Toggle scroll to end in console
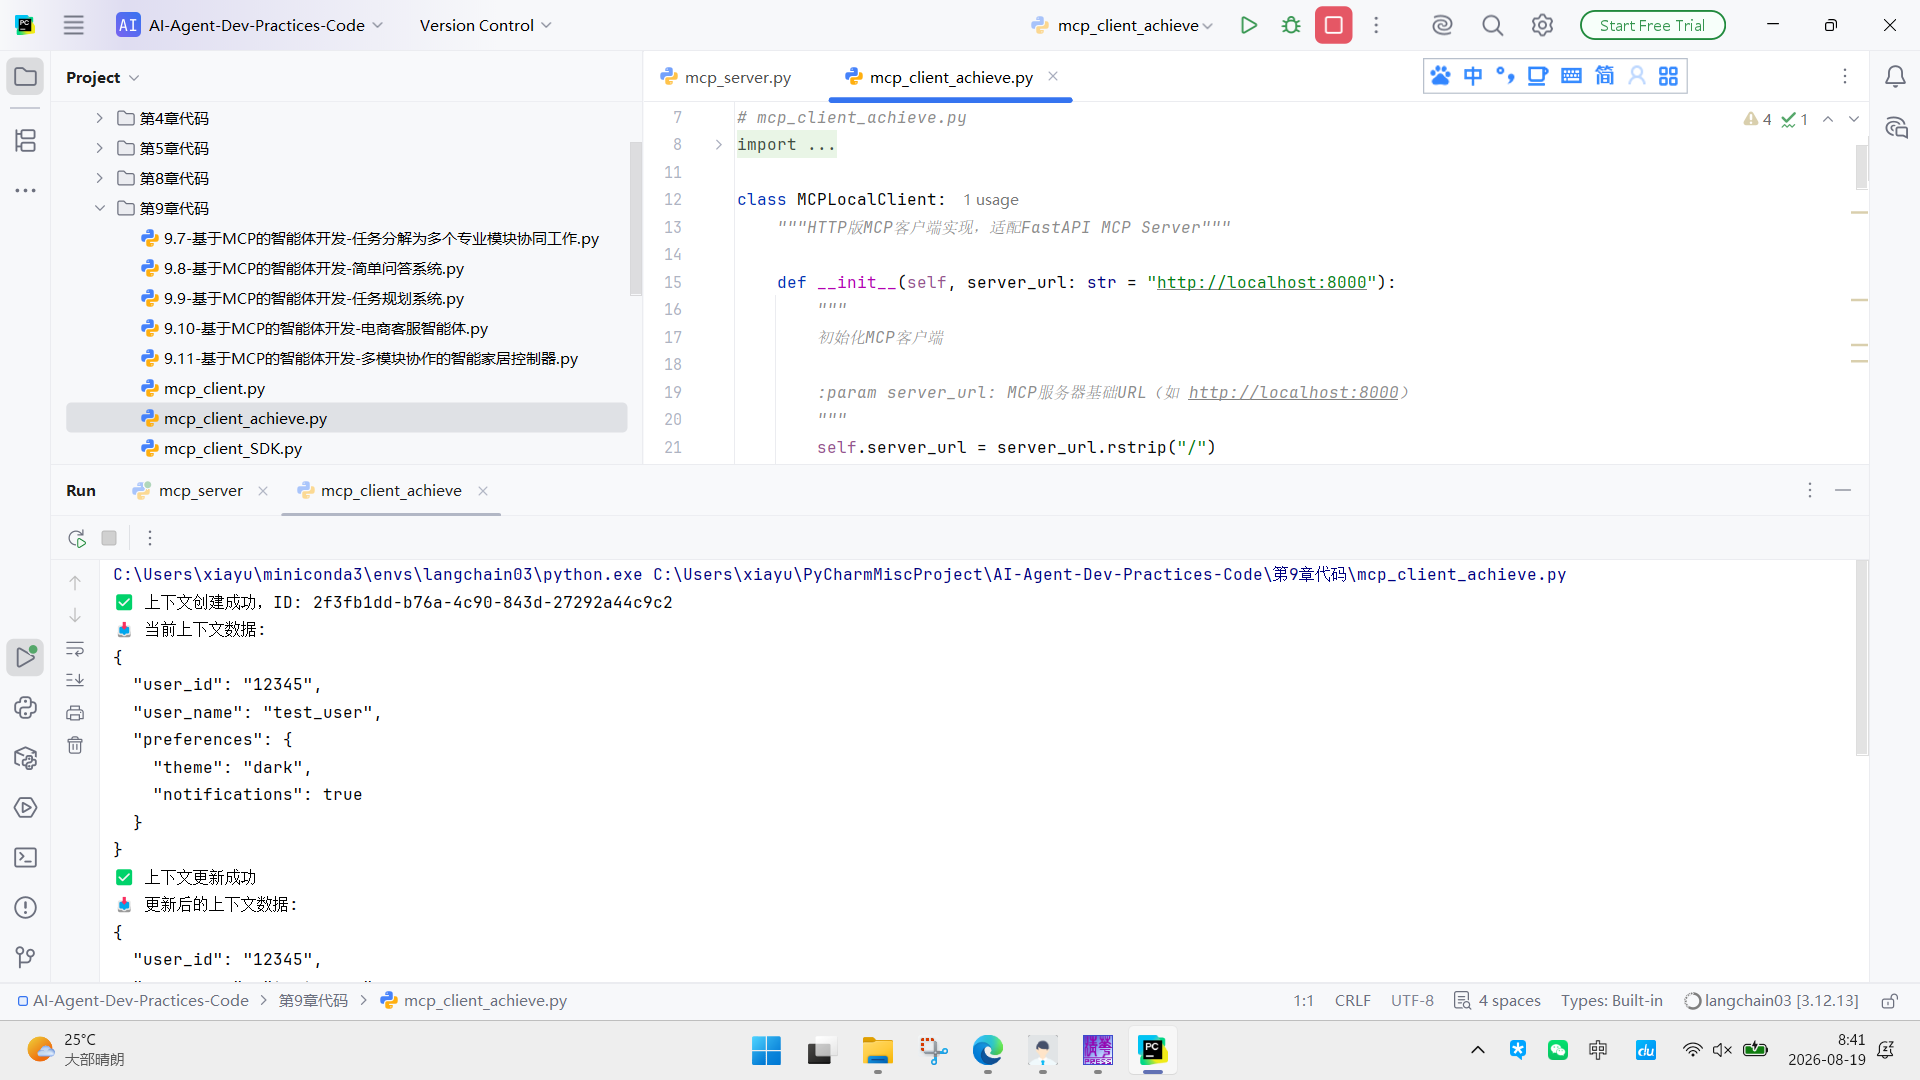Screen dimensions: 1920x1080 coord(75,681)
